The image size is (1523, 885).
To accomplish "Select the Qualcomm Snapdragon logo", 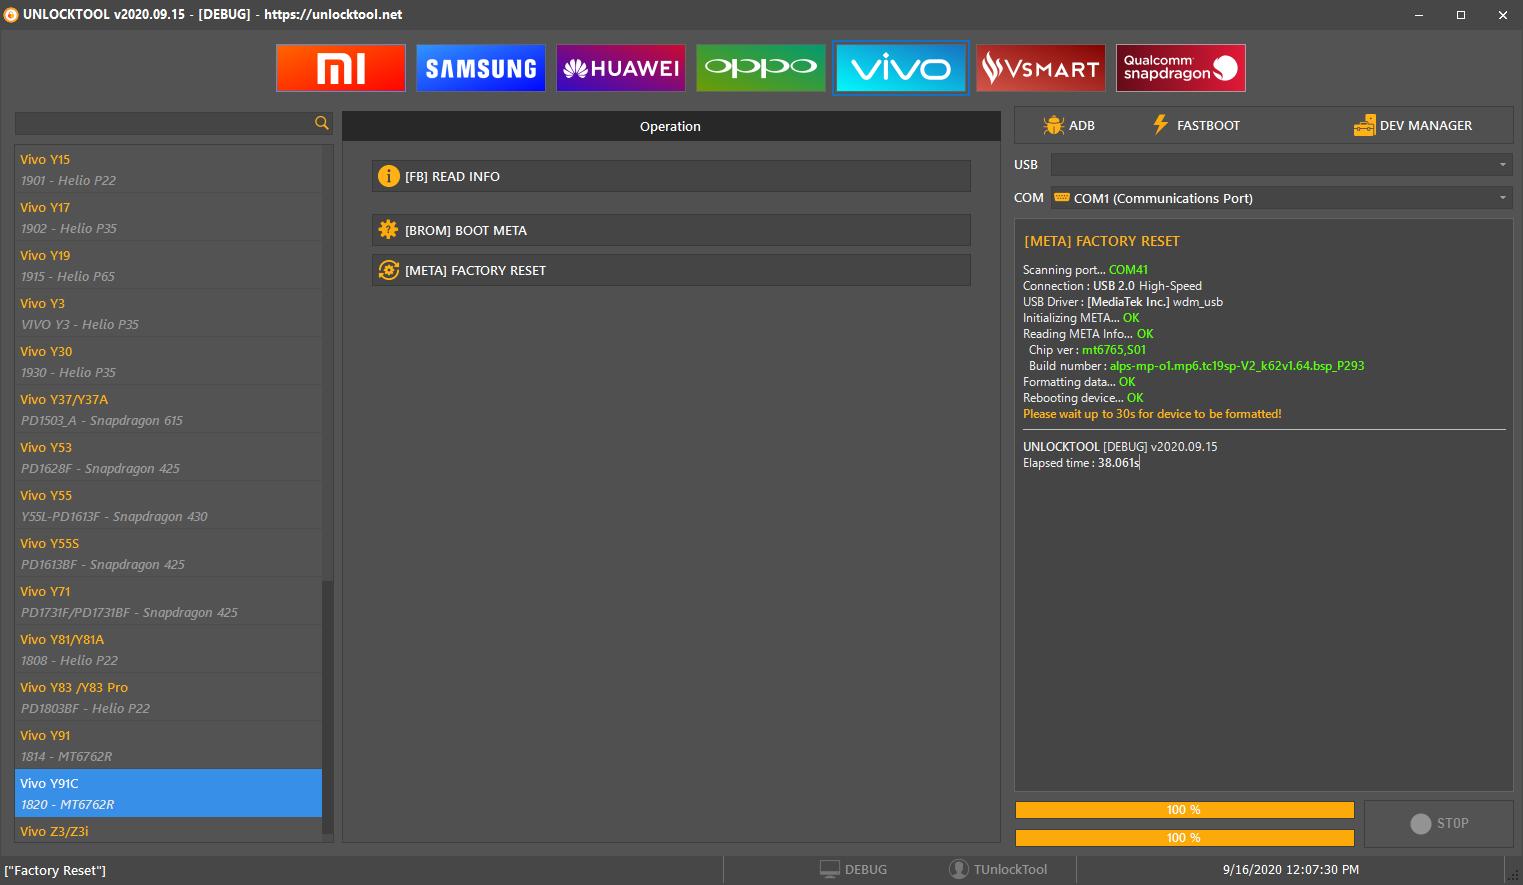I will click(1181, 68).
